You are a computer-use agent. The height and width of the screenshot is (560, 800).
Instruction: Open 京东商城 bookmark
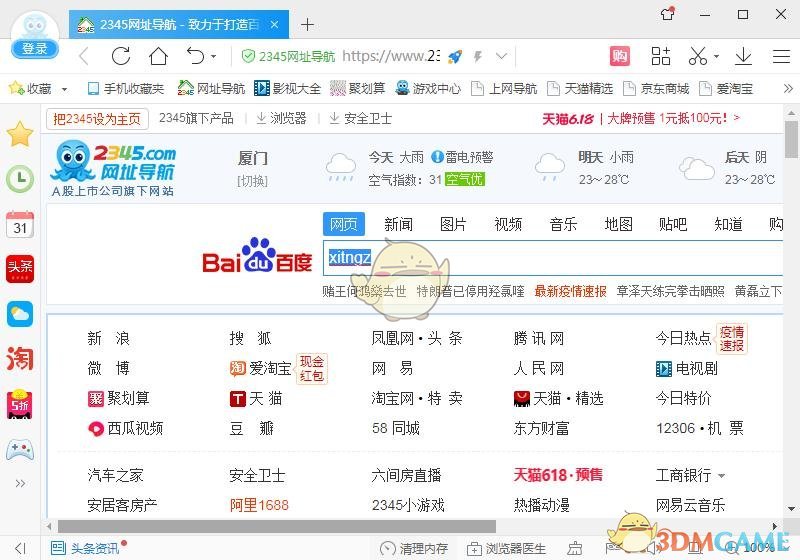[656, 89]
